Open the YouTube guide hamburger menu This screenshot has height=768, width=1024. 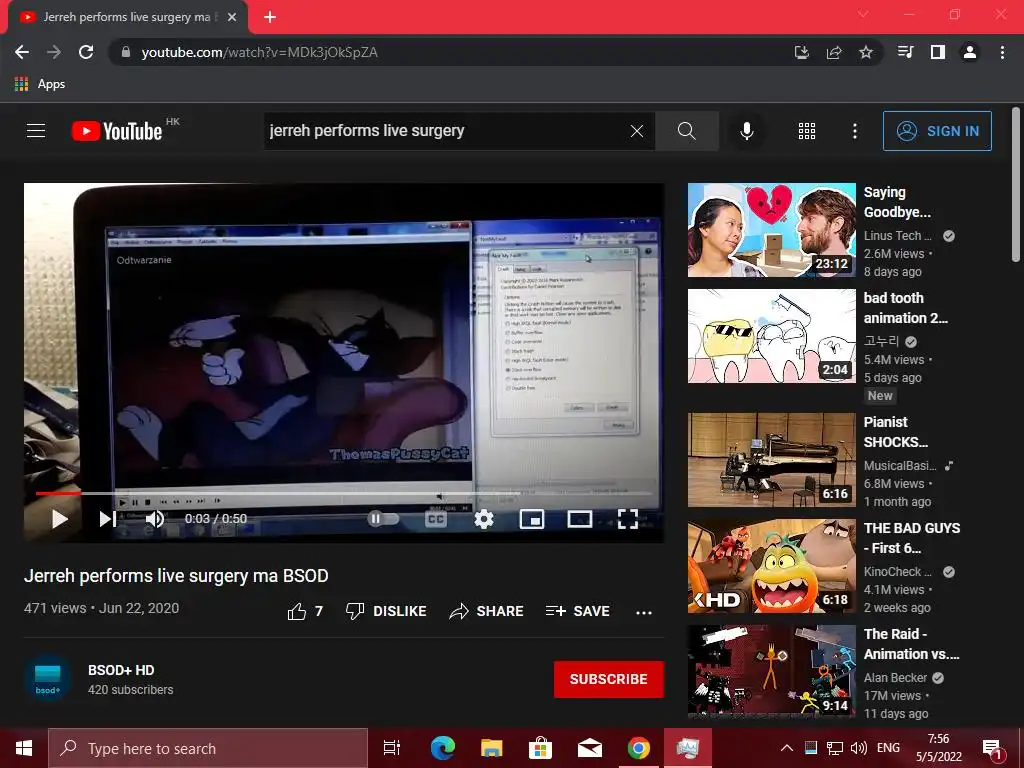[x=36, y=131]
